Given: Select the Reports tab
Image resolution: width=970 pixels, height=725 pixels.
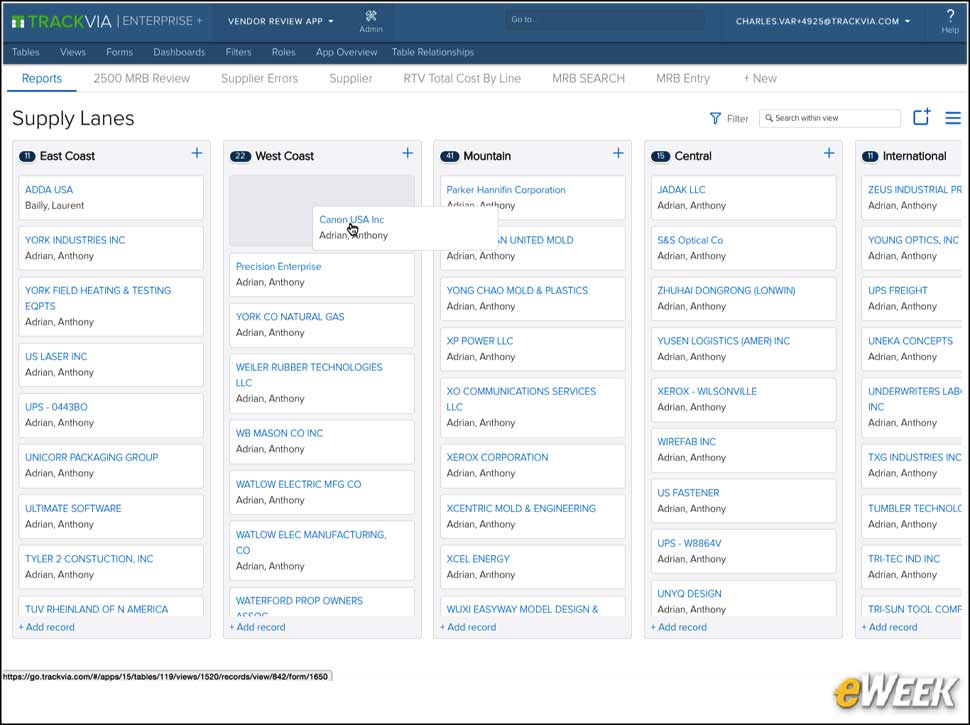Looking at the screenshot, I should 41,79.
